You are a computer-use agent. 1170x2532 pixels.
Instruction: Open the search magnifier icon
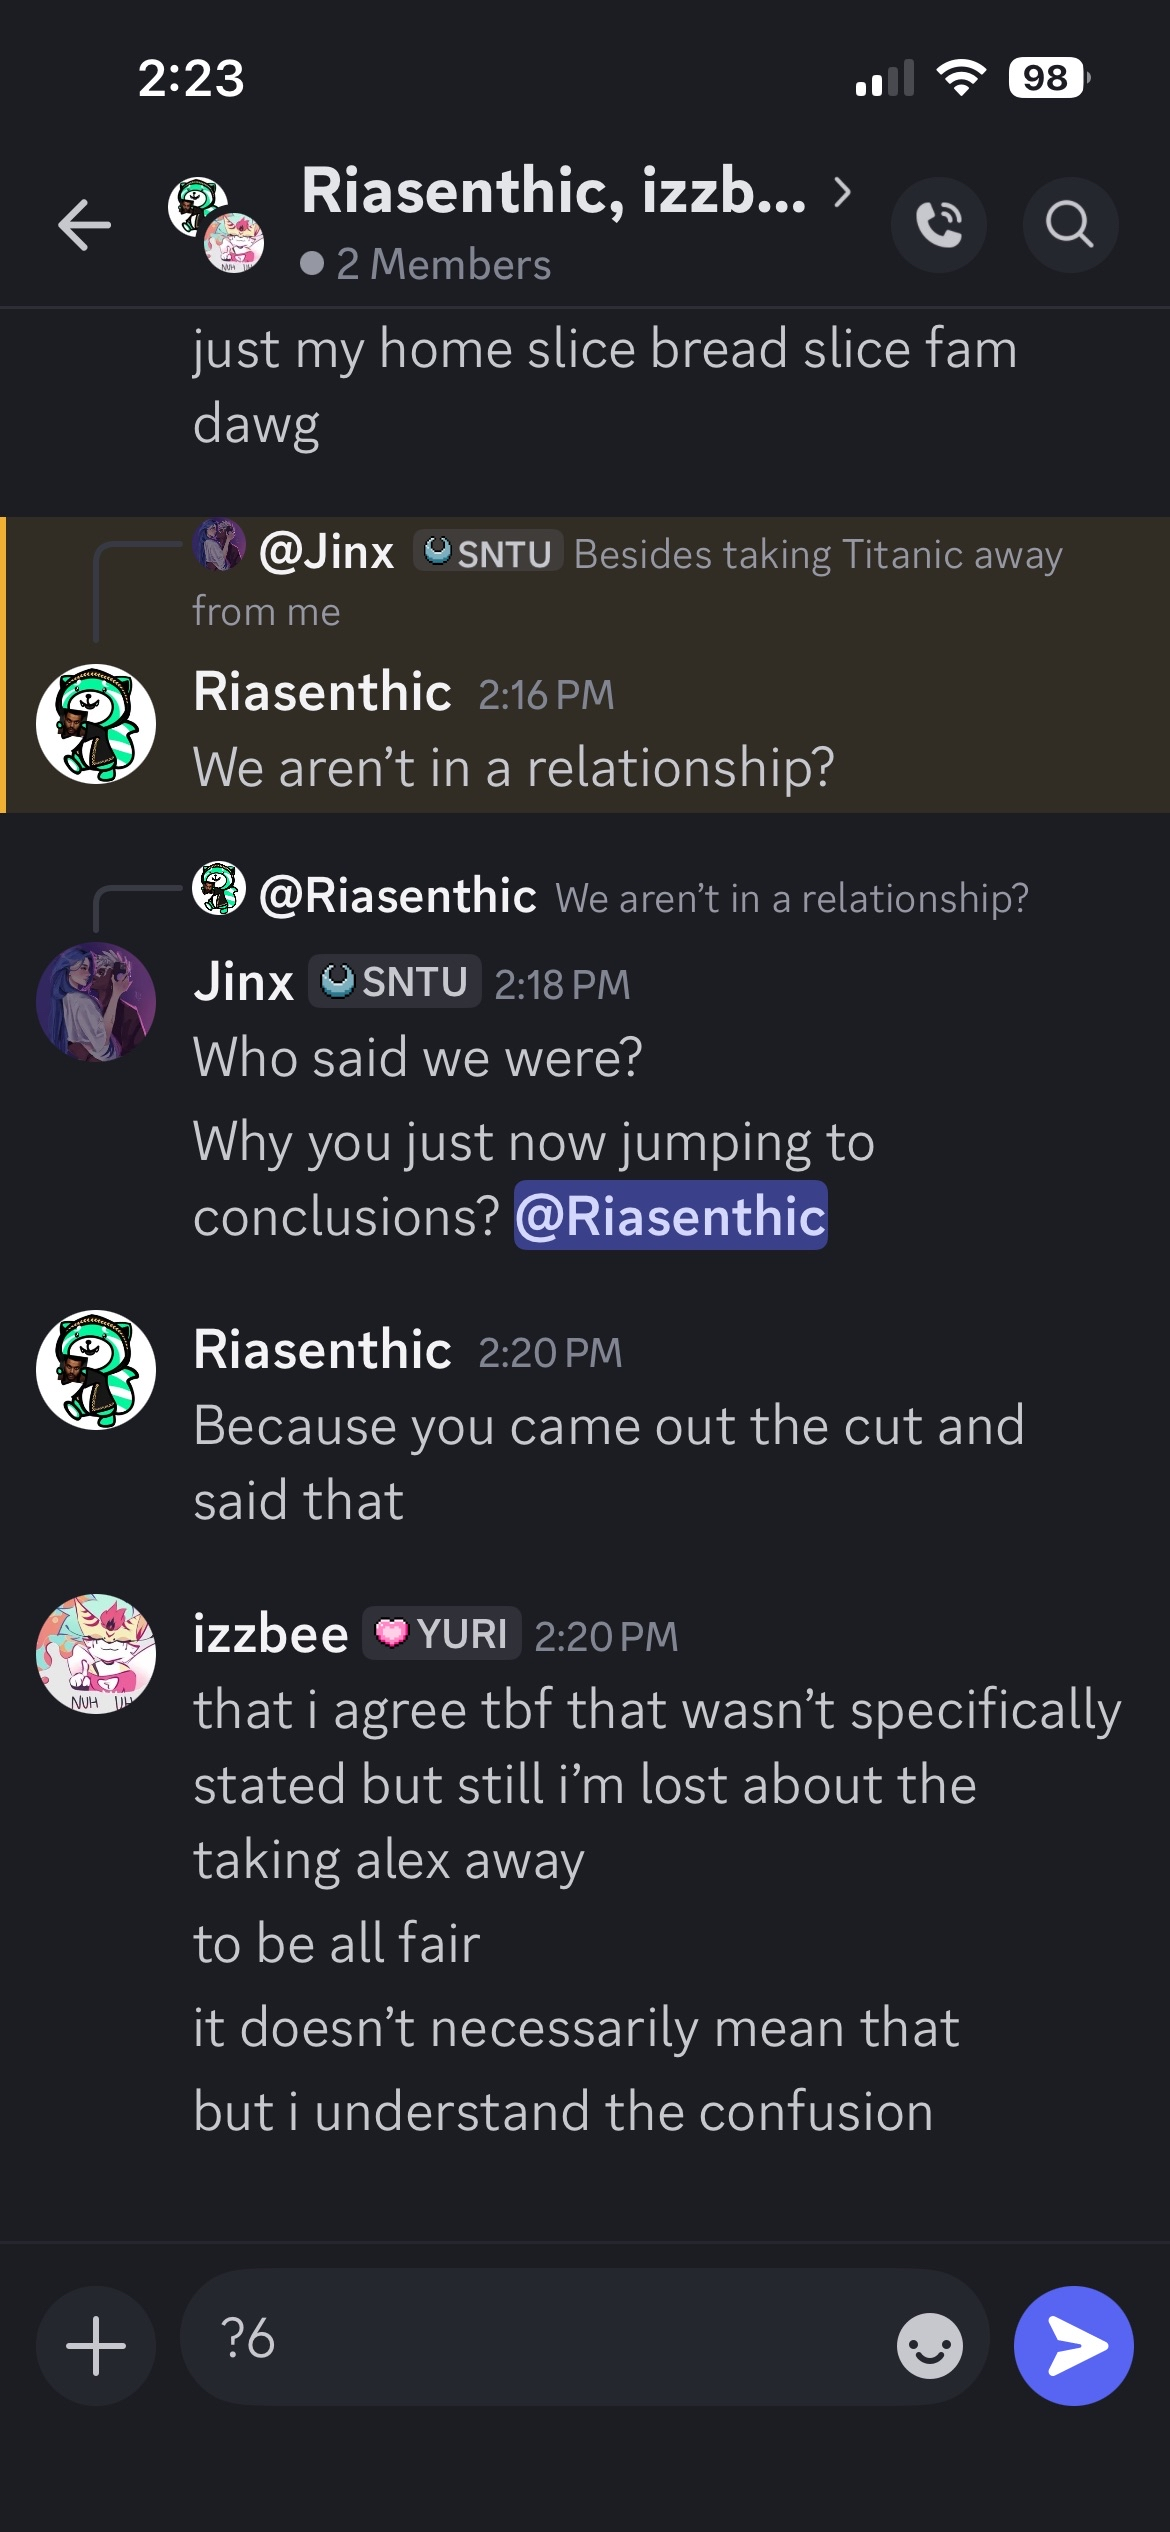tap(1069, 224)
